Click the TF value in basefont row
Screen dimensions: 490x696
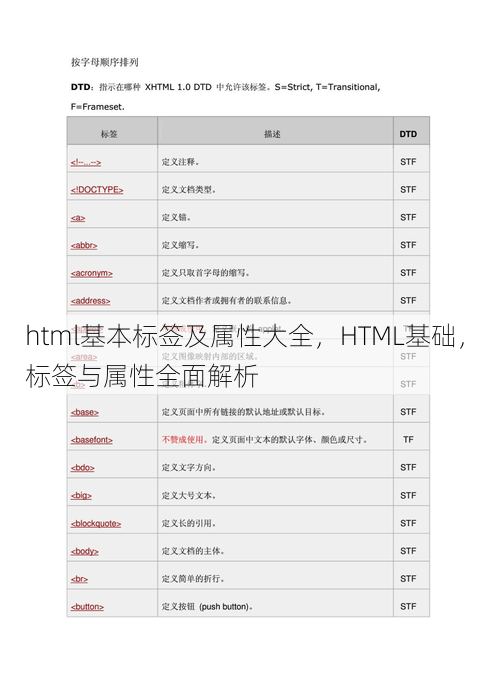[408, 439]
